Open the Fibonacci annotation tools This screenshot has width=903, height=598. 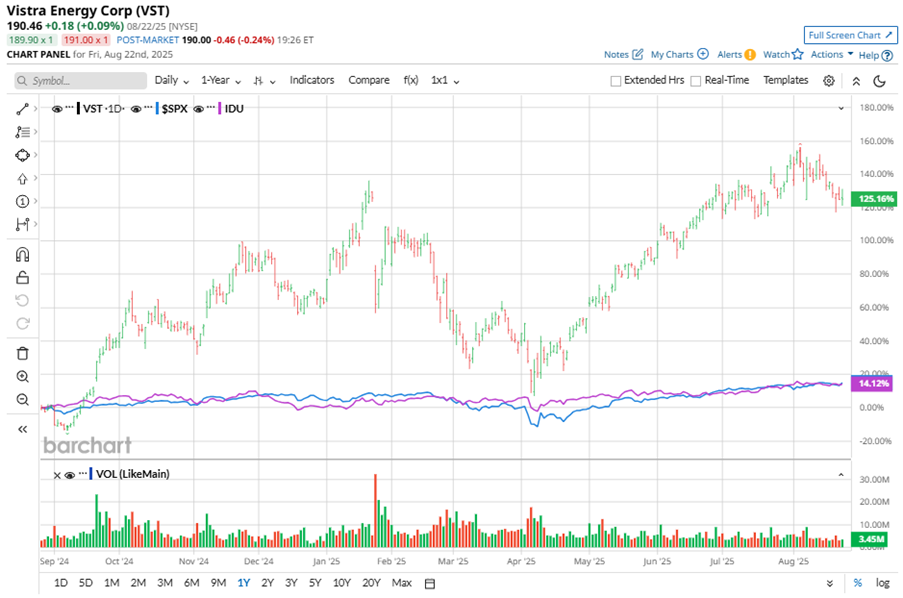(x=22, y=132)
